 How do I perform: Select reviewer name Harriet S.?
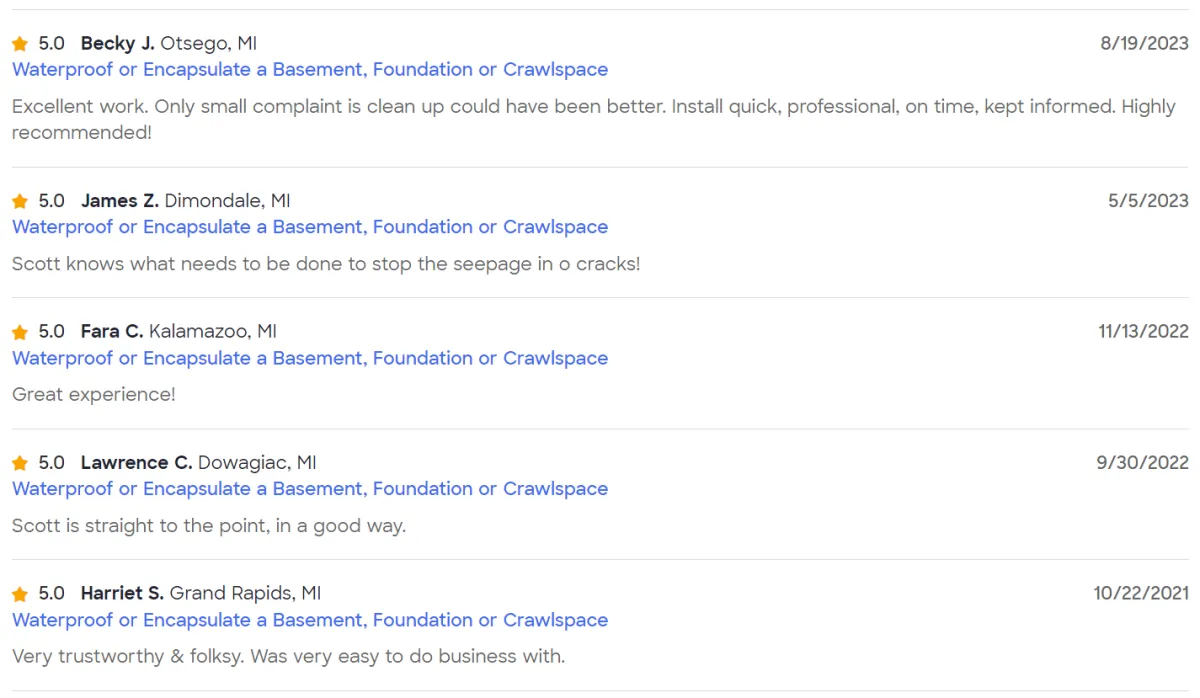click(x=122, y=593)
